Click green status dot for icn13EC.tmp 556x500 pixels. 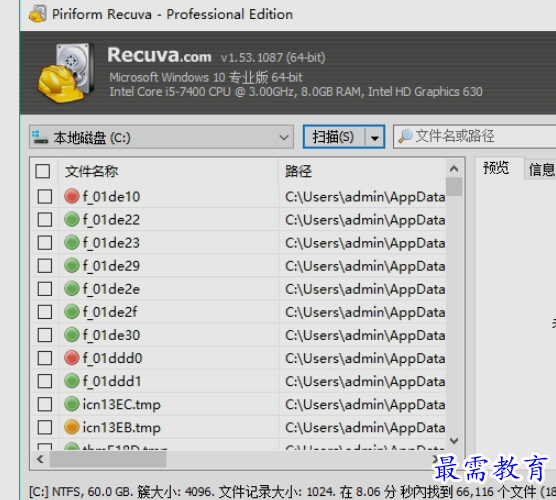tap(72, 404)
